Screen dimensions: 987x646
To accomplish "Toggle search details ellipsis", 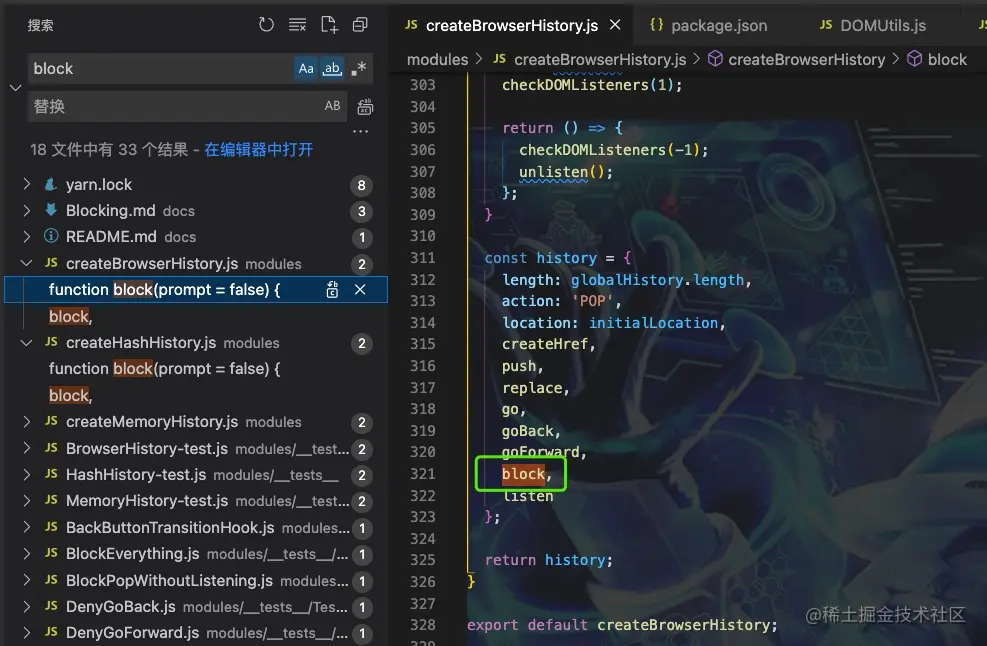I will point(360,132).
